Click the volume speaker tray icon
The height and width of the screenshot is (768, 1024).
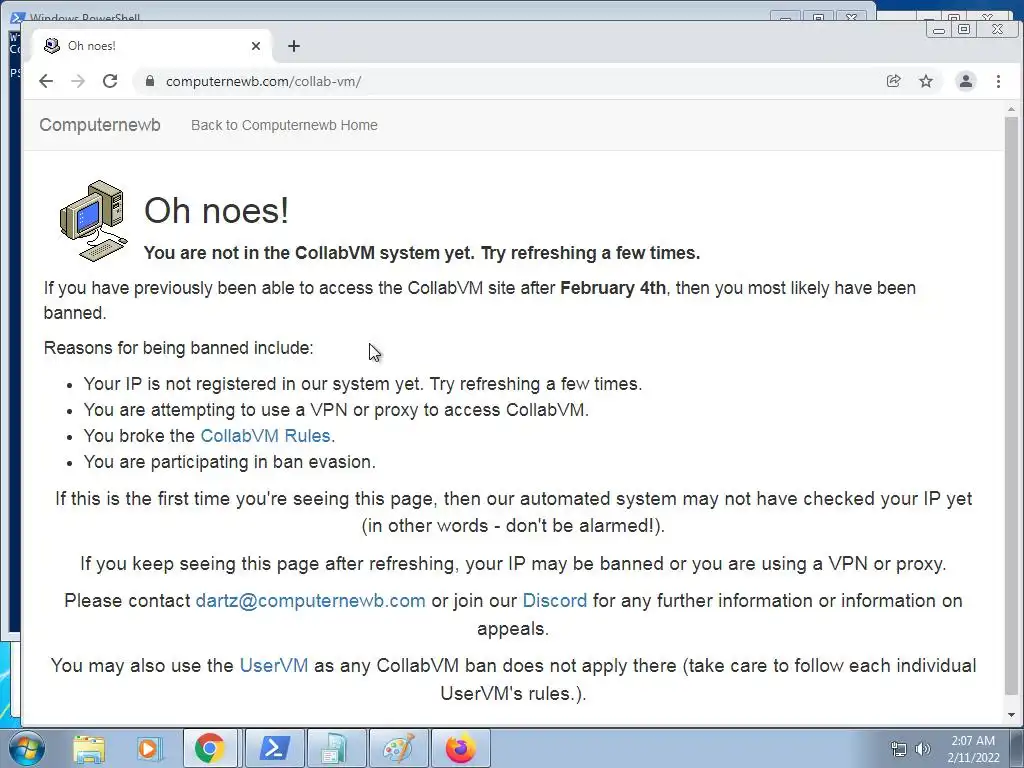click(923, 749)
